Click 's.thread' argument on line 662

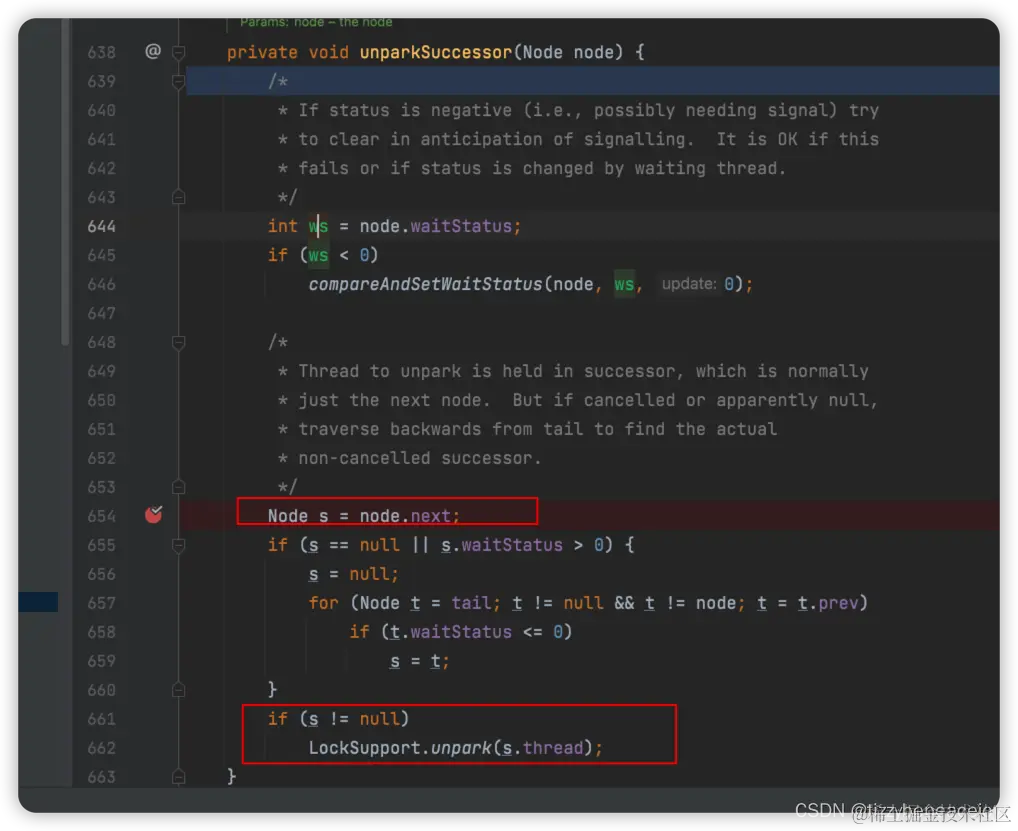[543, 748]
